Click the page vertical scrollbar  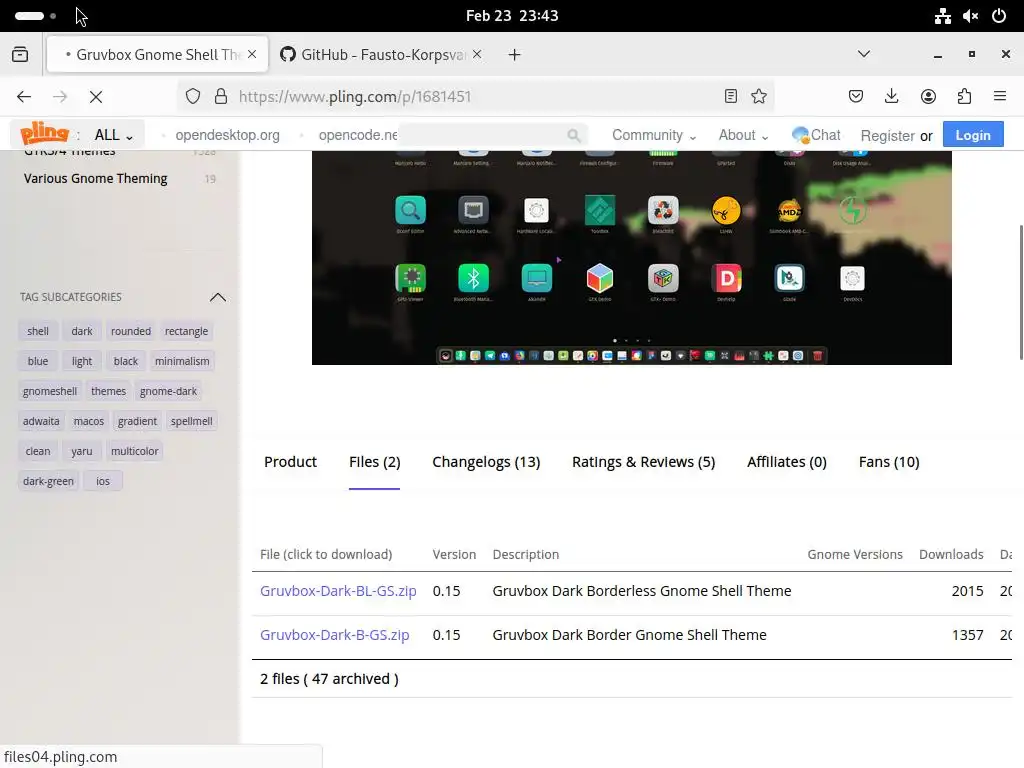(x=1020, y=293)
